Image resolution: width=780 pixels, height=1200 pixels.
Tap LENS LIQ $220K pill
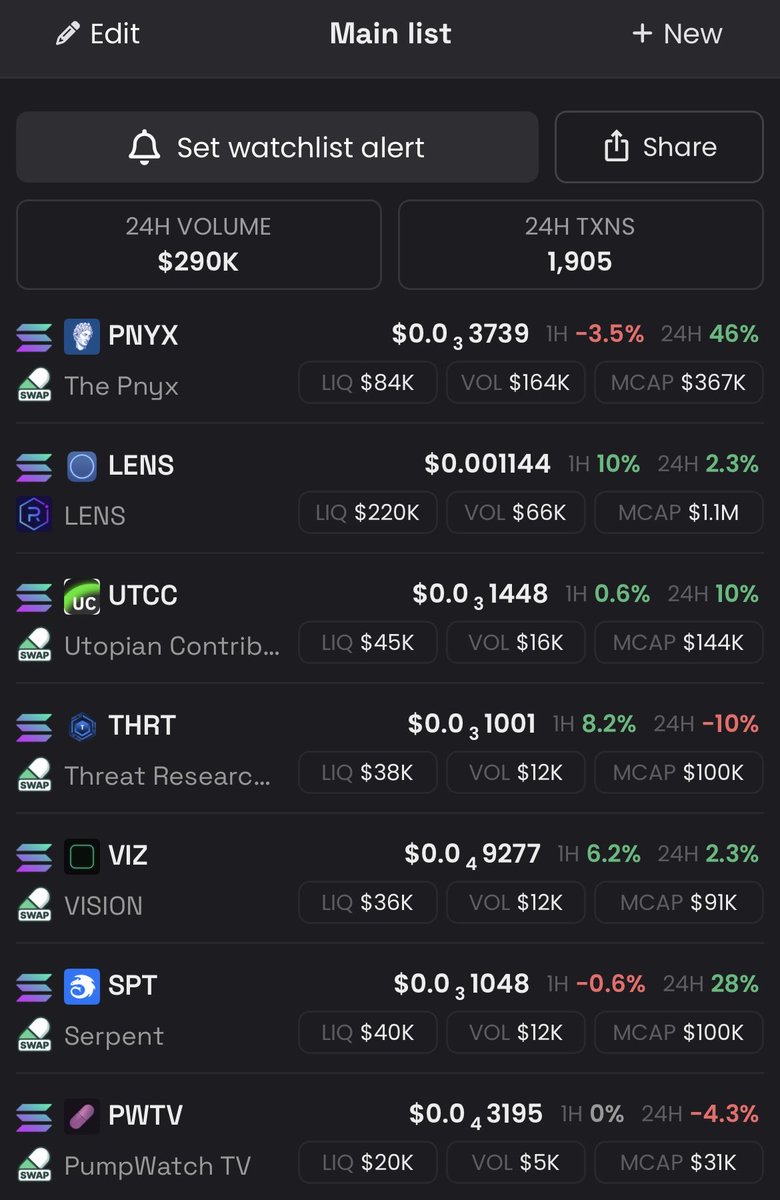click(x=367, y=513)
